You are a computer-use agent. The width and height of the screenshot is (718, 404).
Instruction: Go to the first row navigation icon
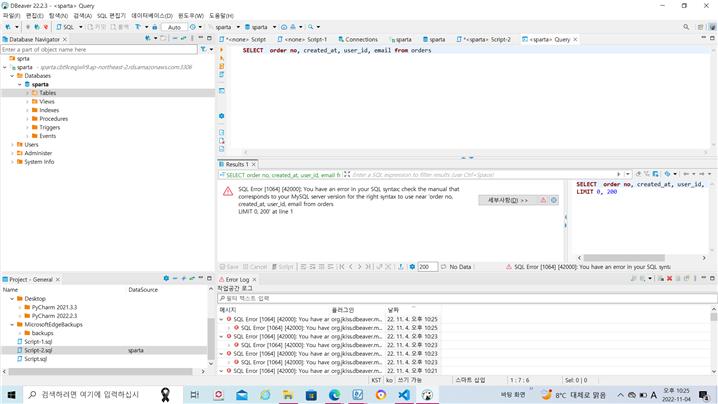point(342,267)
